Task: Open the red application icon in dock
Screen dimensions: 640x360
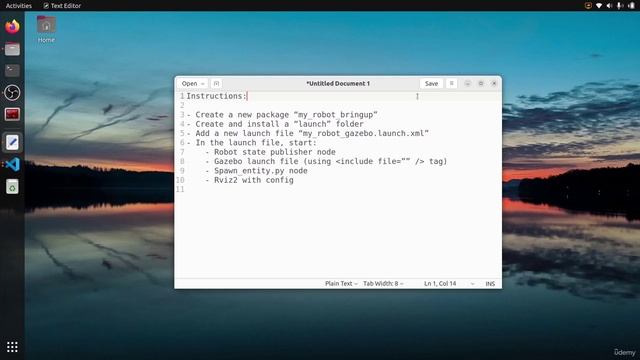Action: coord(12,114)
